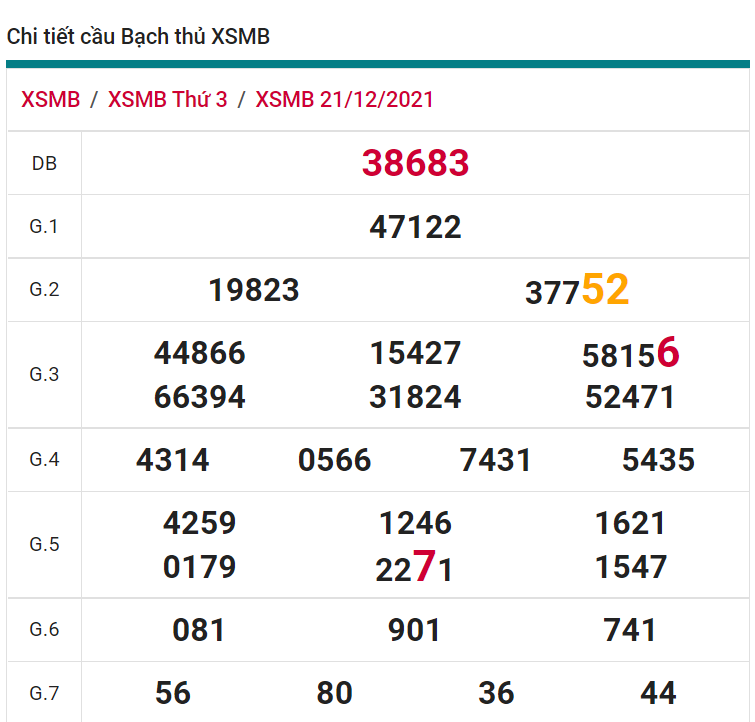Select the G.5 number 4259
Image resolution: width=755 pixels, height=722 pixels.
point(200,523)
